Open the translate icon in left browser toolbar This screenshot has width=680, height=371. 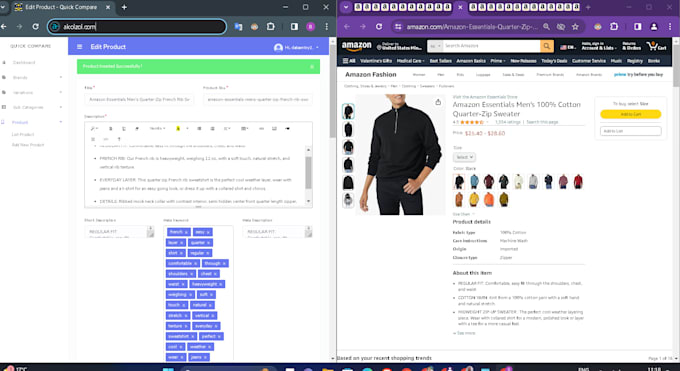(238, 27)
